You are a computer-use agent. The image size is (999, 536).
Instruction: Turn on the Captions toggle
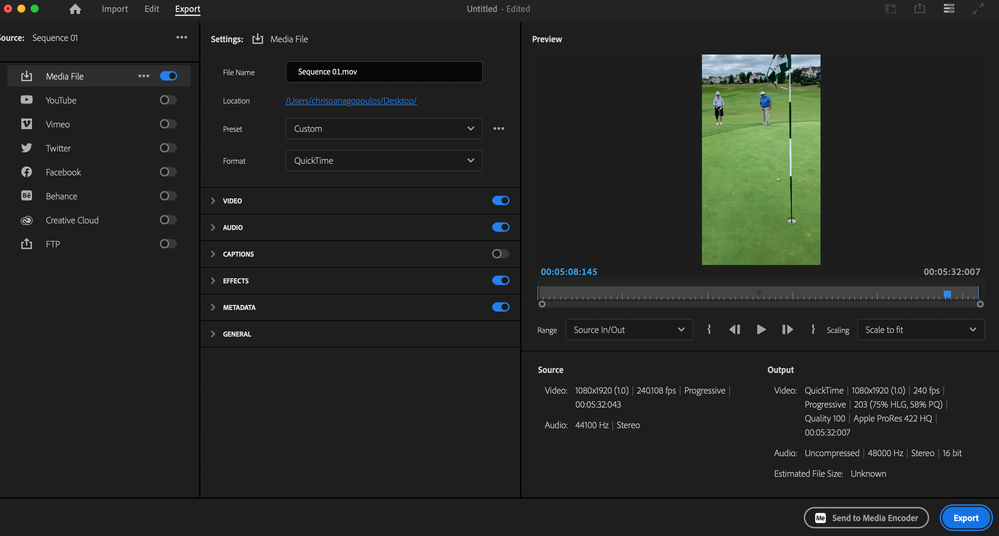pyautogui.click(x=500, y=254)
